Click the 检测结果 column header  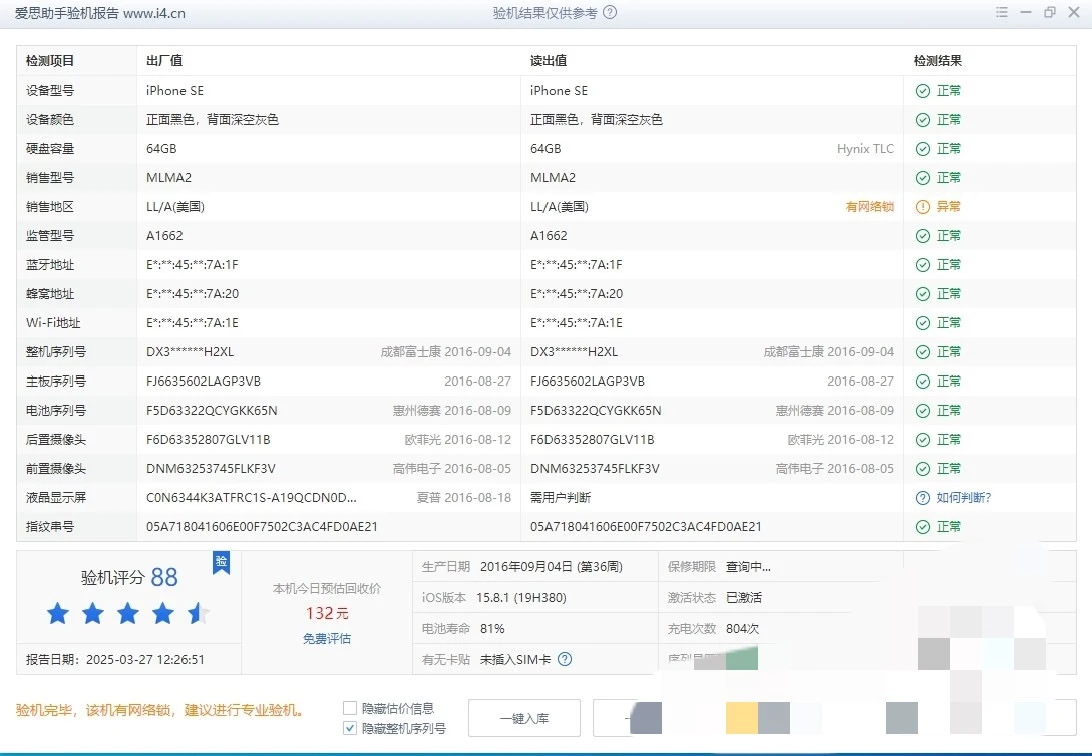point(937,61)
